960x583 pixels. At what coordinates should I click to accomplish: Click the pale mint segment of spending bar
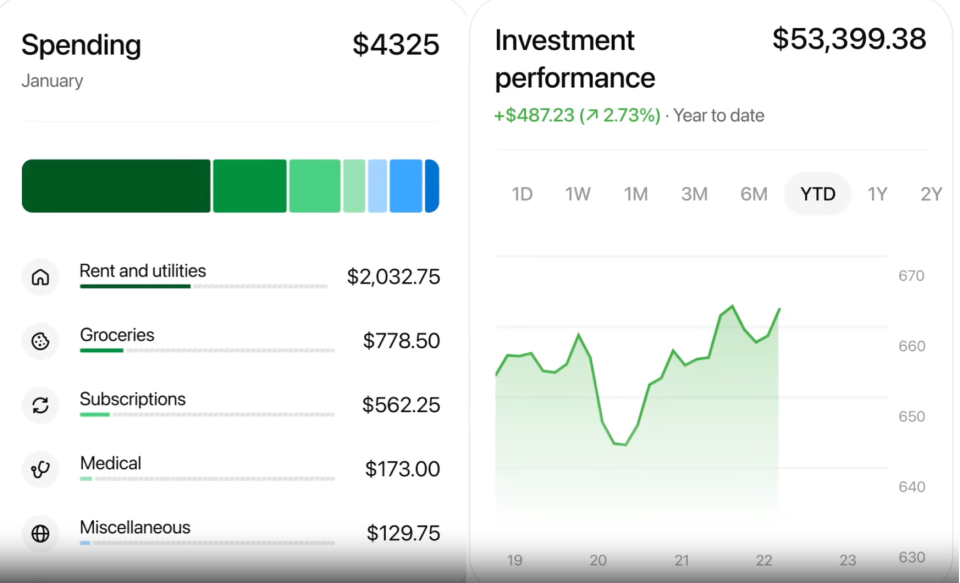[x=354, y=186]
